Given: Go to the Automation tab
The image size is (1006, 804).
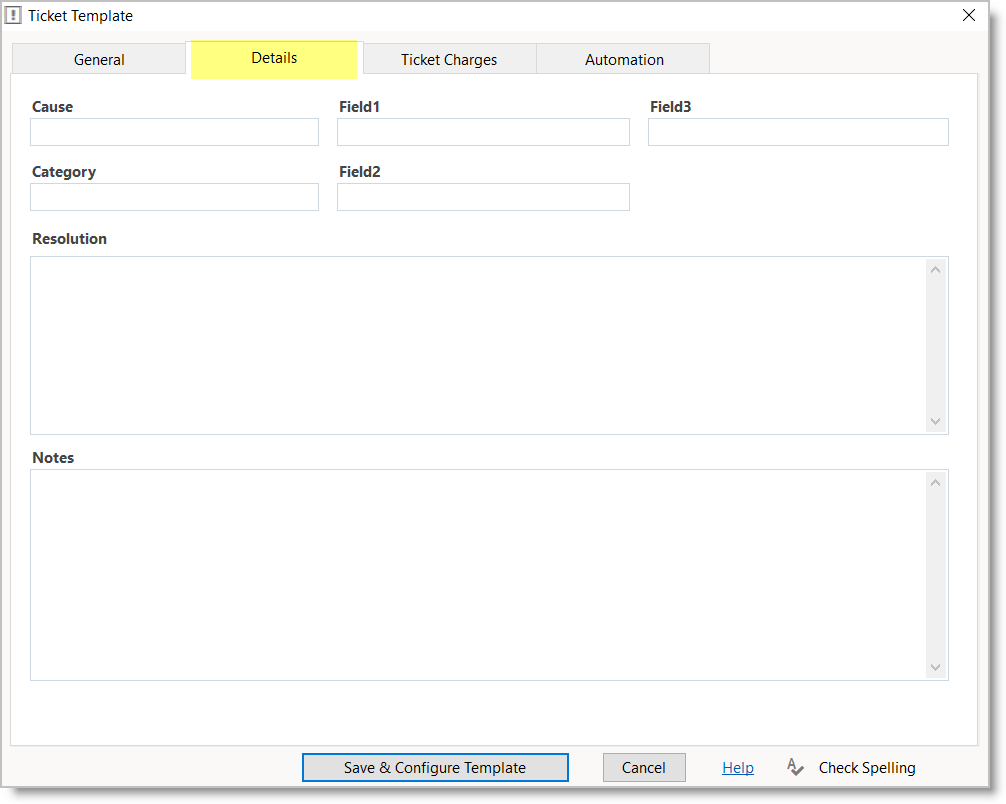Looking at the screenshot, I should tap(624, 59).
